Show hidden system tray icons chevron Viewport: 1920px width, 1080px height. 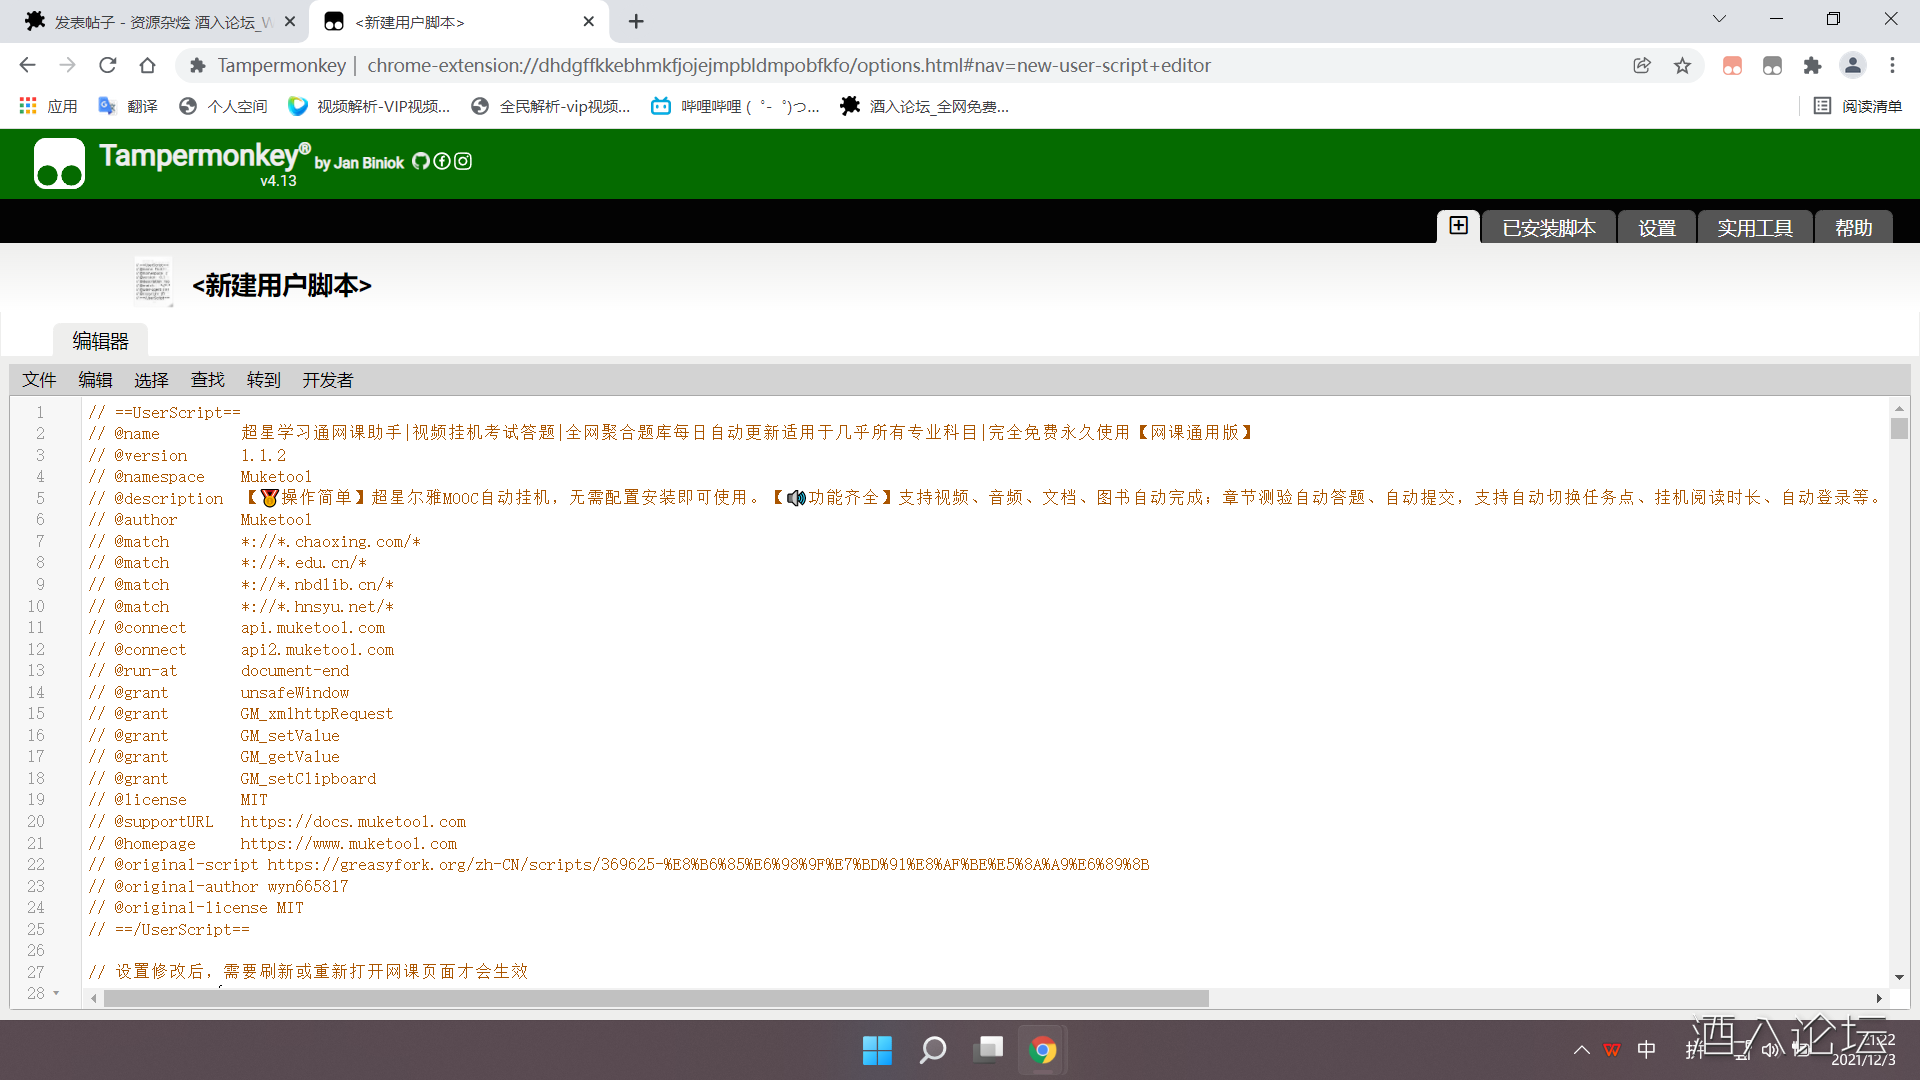(1581, 1050)
